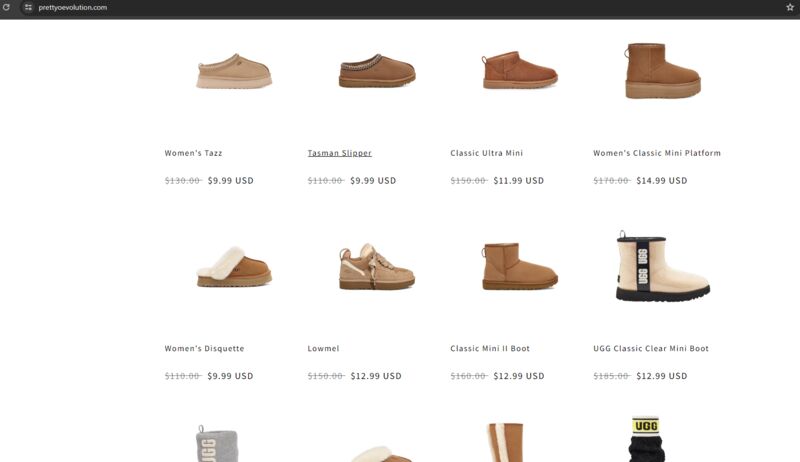Click the $12.99 USD price under UGG Classic Clear Mini Boot
The image size is (800, 462).
click(x=662, y=376)
